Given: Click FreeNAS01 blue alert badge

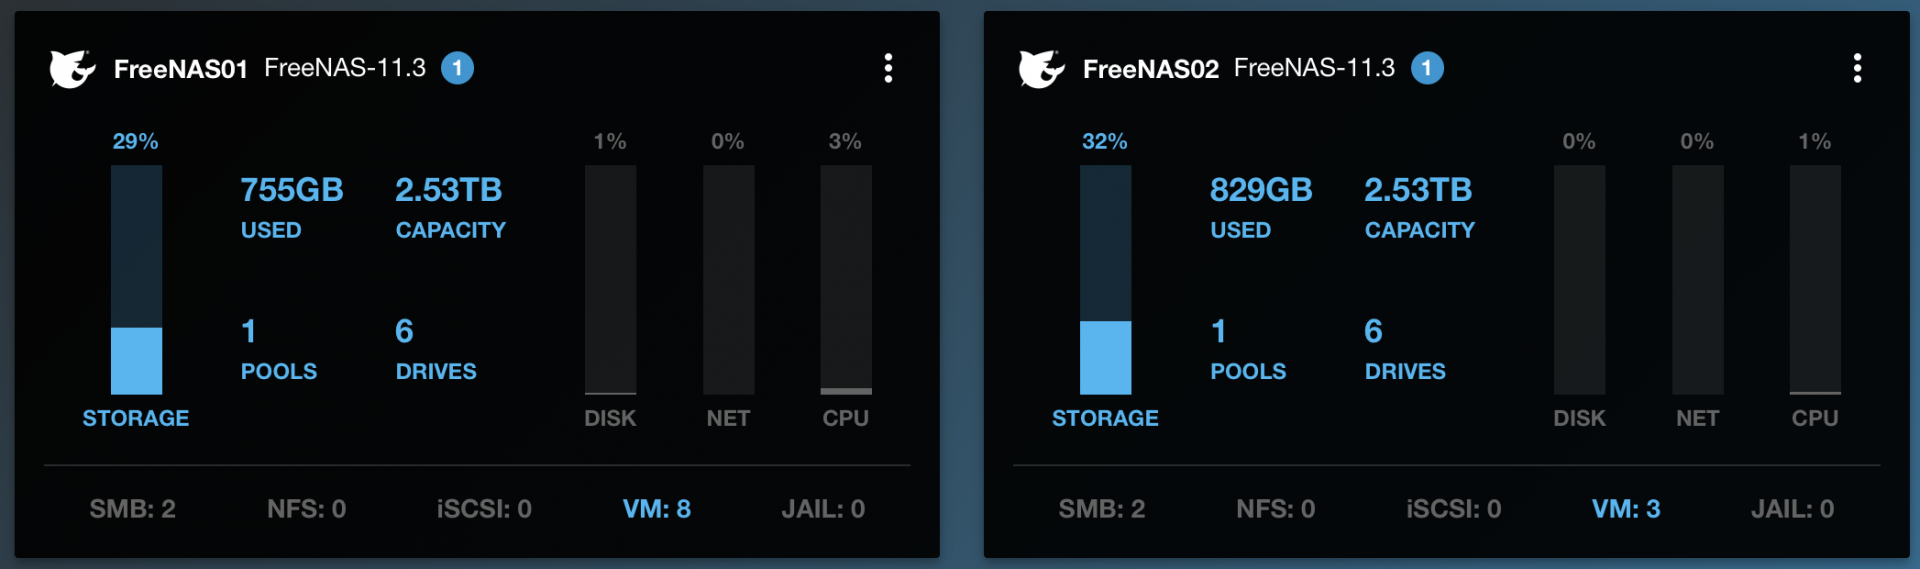Looking at the screenshot, I should coord(457,68).
